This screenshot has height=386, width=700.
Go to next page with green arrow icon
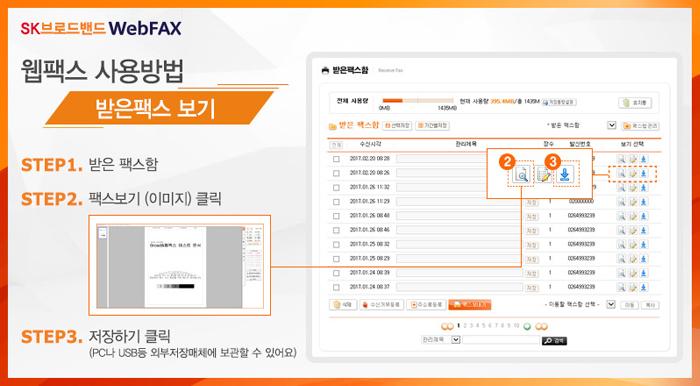[x=527, y=326]
